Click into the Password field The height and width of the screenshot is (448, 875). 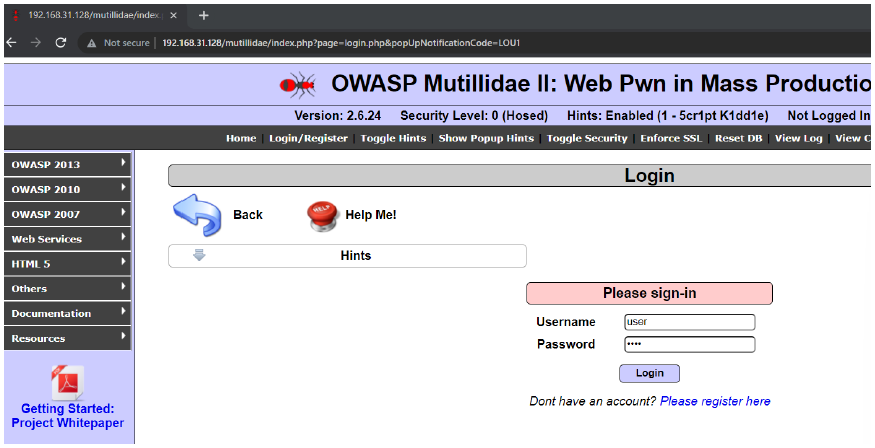(x=690, y=344)
